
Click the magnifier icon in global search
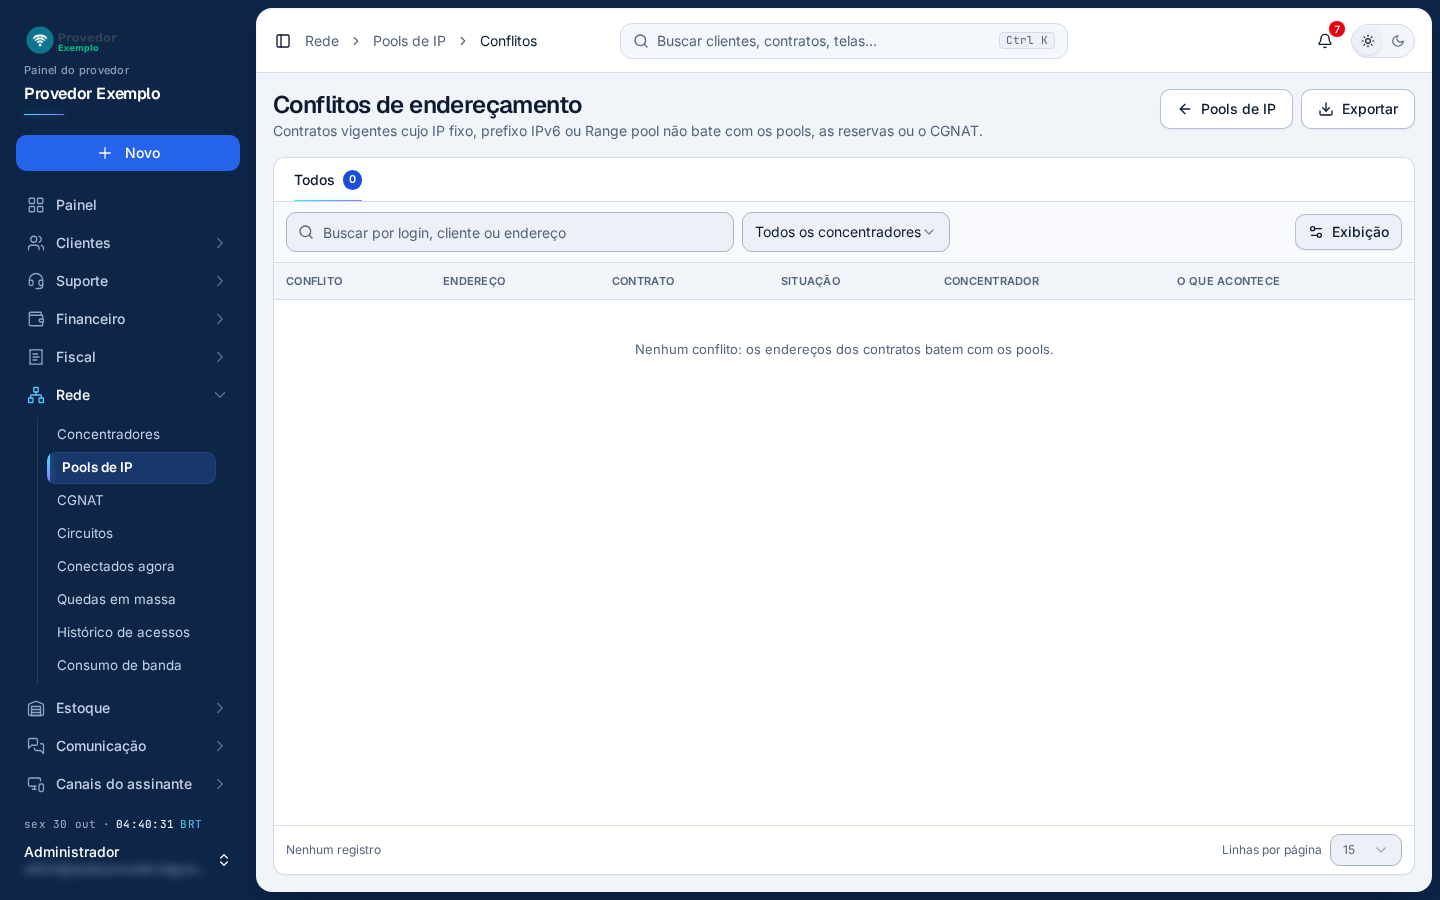(641, 41)
